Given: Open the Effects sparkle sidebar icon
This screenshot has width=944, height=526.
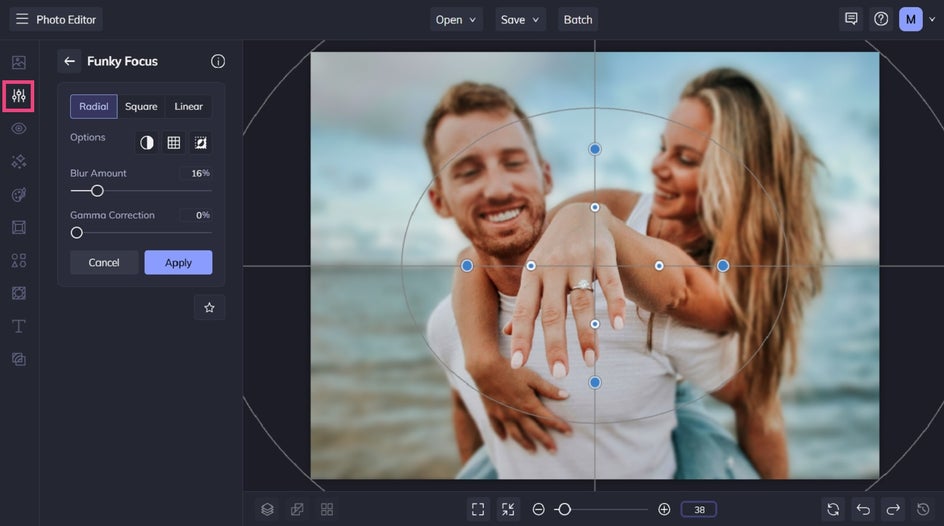Looking at the screenshot, I should (x=19, y=161).
